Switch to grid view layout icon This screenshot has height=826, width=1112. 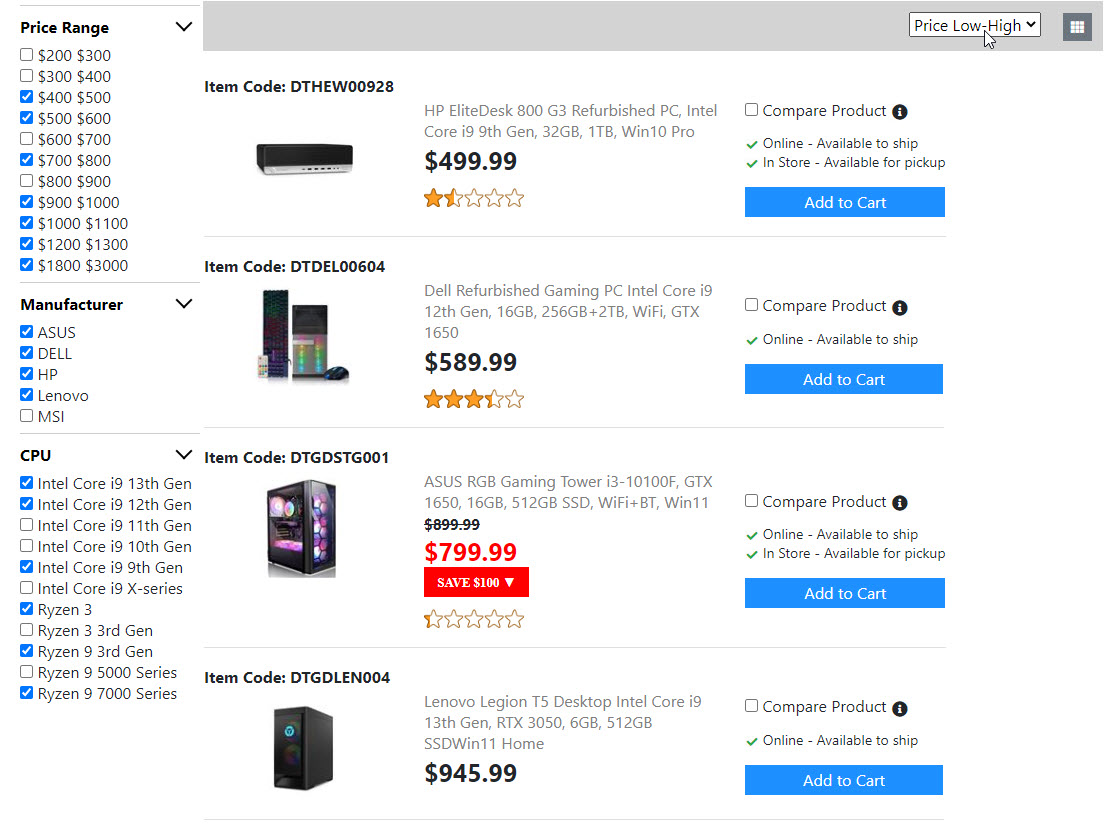click(x=1077, y=27)
